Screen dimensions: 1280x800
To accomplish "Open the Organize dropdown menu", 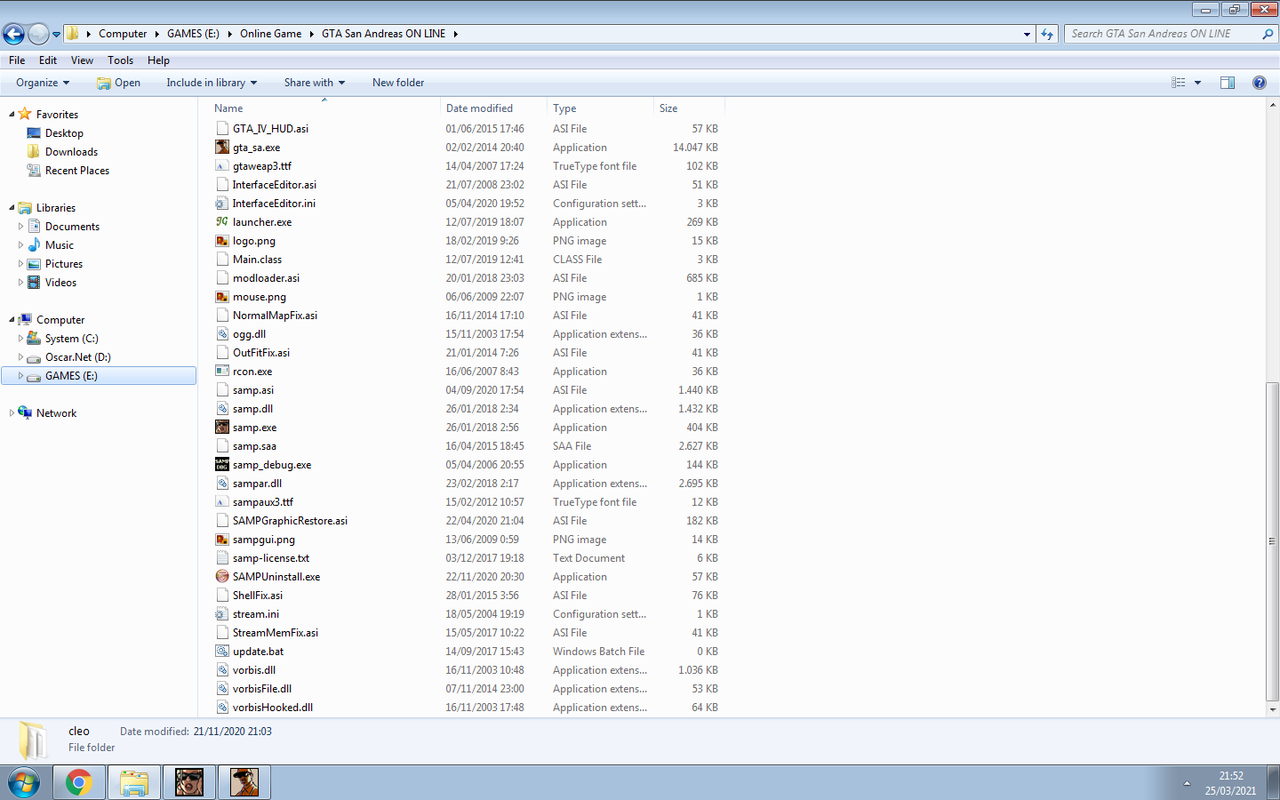I will click(x=43, y=83).
